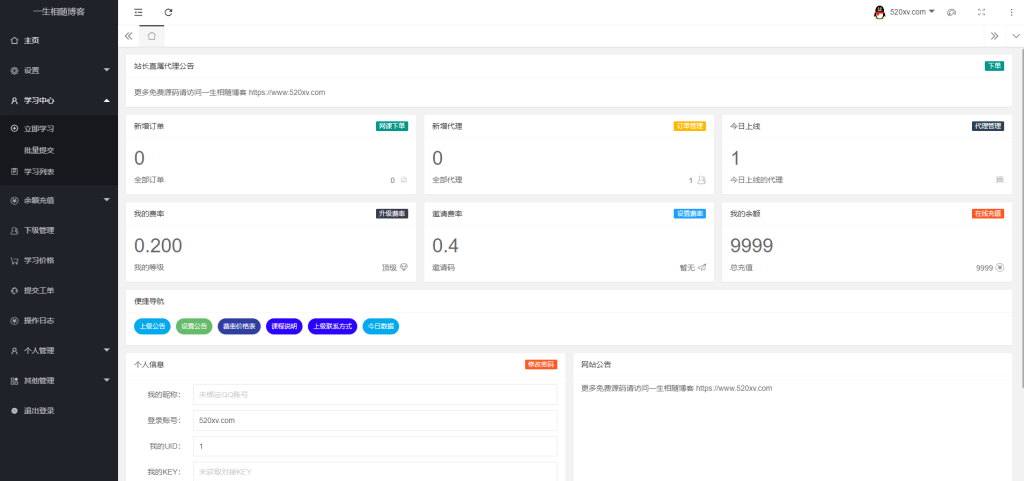Enter fullscreen using the expand icon
The width and height of the screenshot is (1024, 481).
tap(981, 12)
